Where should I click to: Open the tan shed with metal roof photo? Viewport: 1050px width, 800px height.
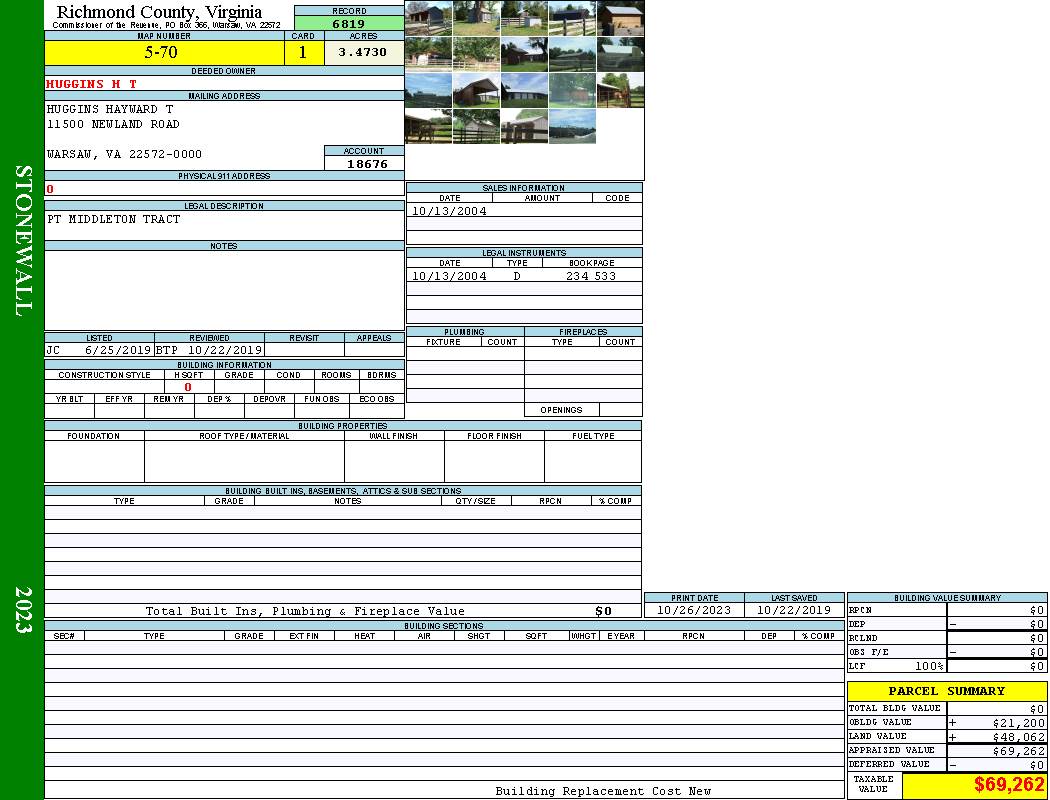coord(620,18)
